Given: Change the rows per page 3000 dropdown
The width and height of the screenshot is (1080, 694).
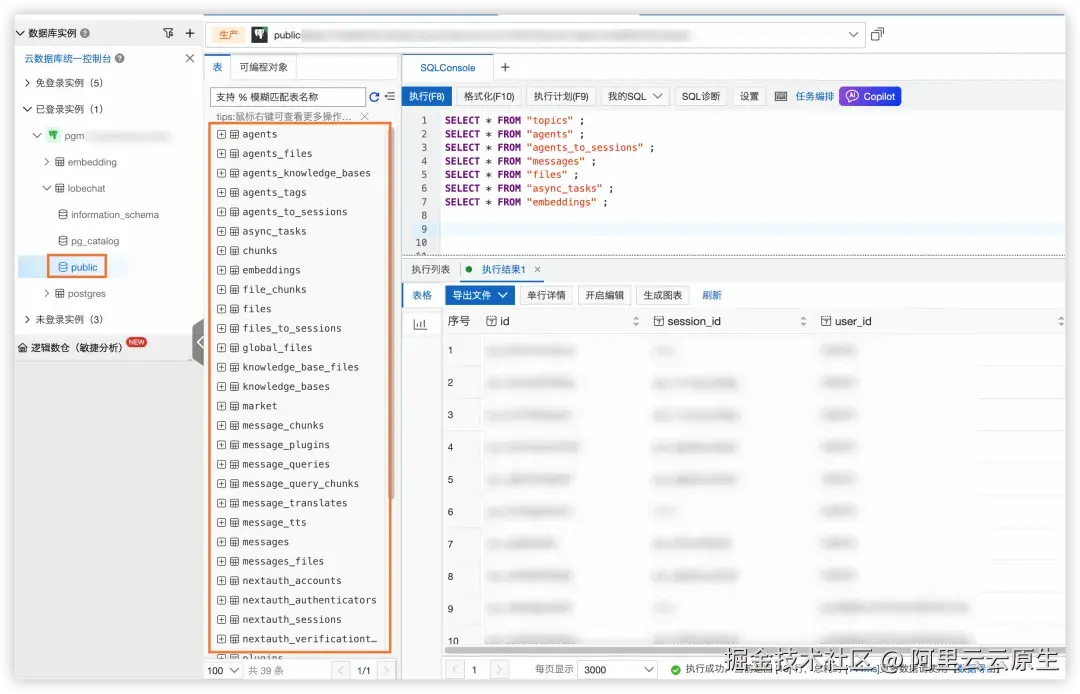Looking at the screenshot, I should coord(617,669).
